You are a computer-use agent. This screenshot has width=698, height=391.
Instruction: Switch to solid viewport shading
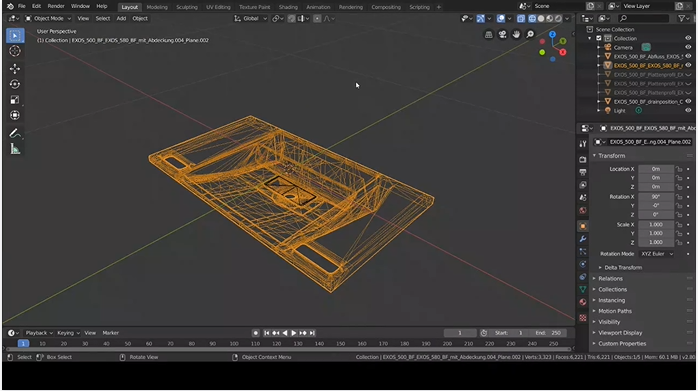(541, 19)
